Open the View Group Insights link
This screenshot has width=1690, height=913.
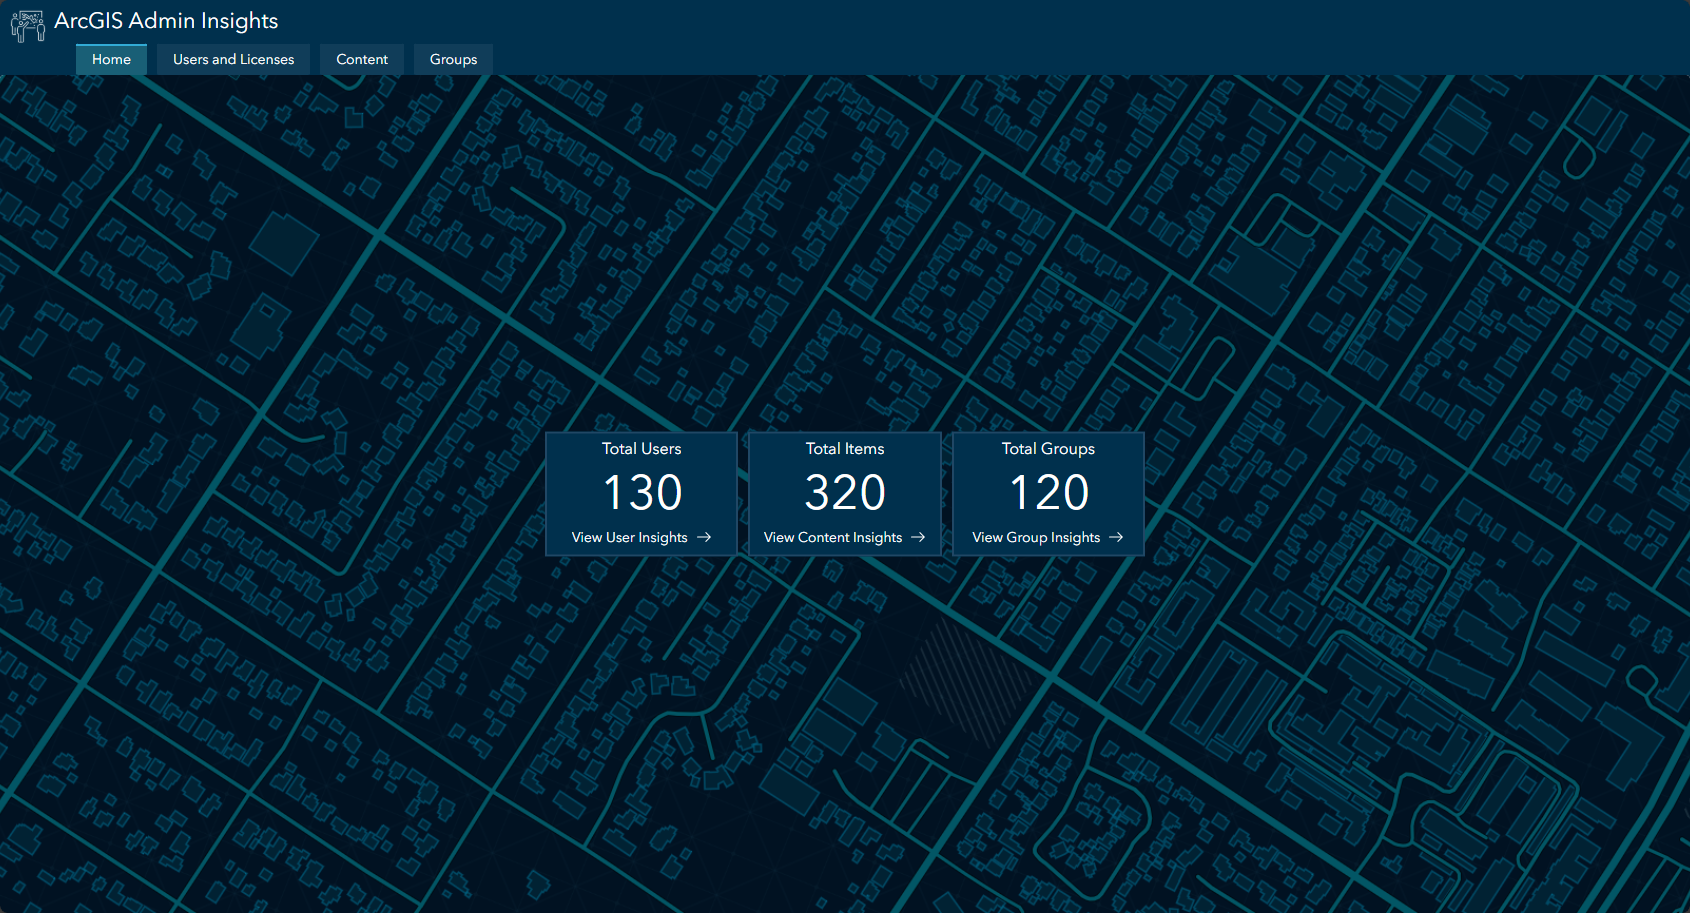1036,537
